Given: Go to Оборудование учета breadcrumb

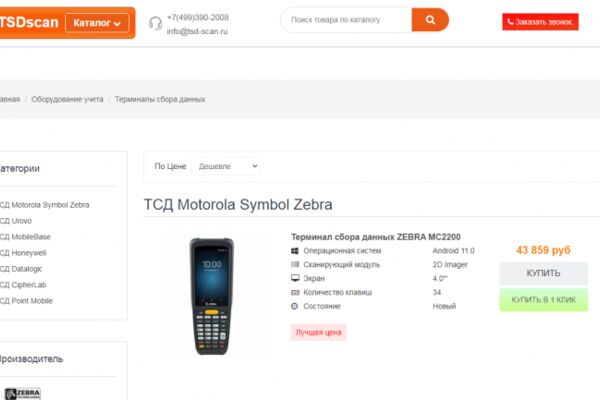Looking at the screenshot, I should [x=67, y=99].
